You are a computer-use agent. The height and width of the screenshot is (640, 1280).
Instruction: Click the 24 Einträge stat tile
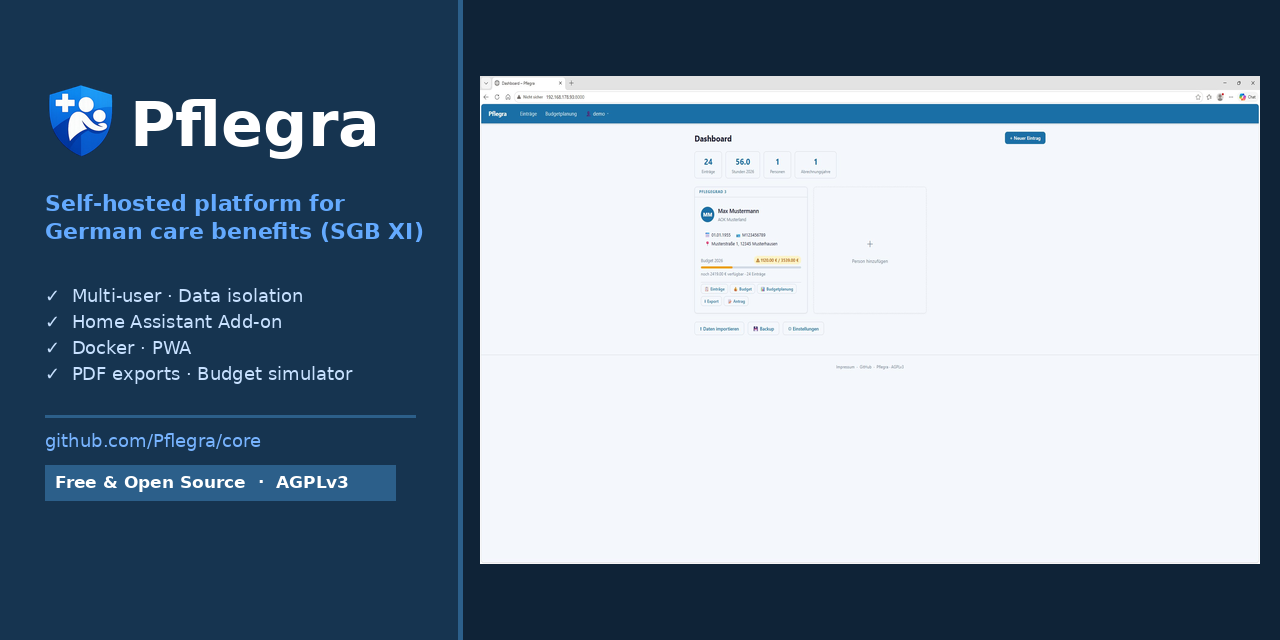[x=708, y=165]
